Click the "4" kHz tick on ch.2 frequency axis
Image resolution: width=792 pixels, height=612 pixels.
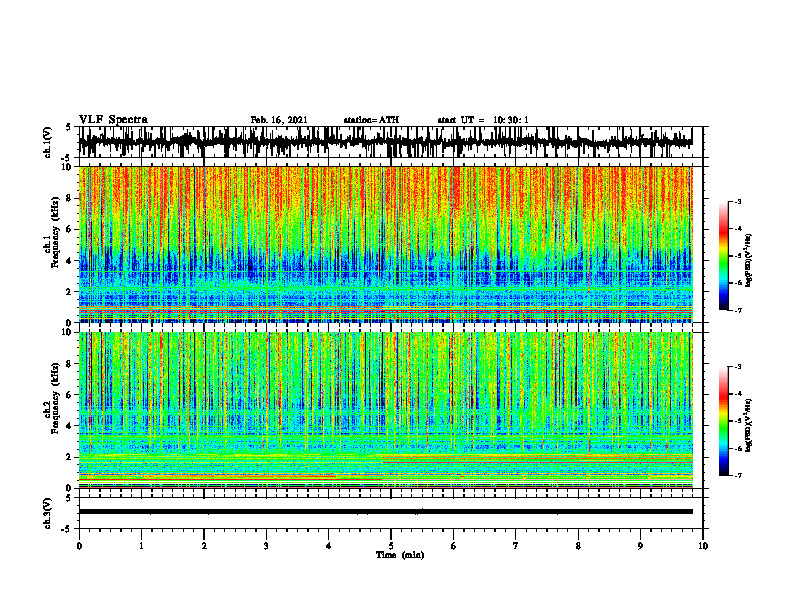tap(70, 426)
